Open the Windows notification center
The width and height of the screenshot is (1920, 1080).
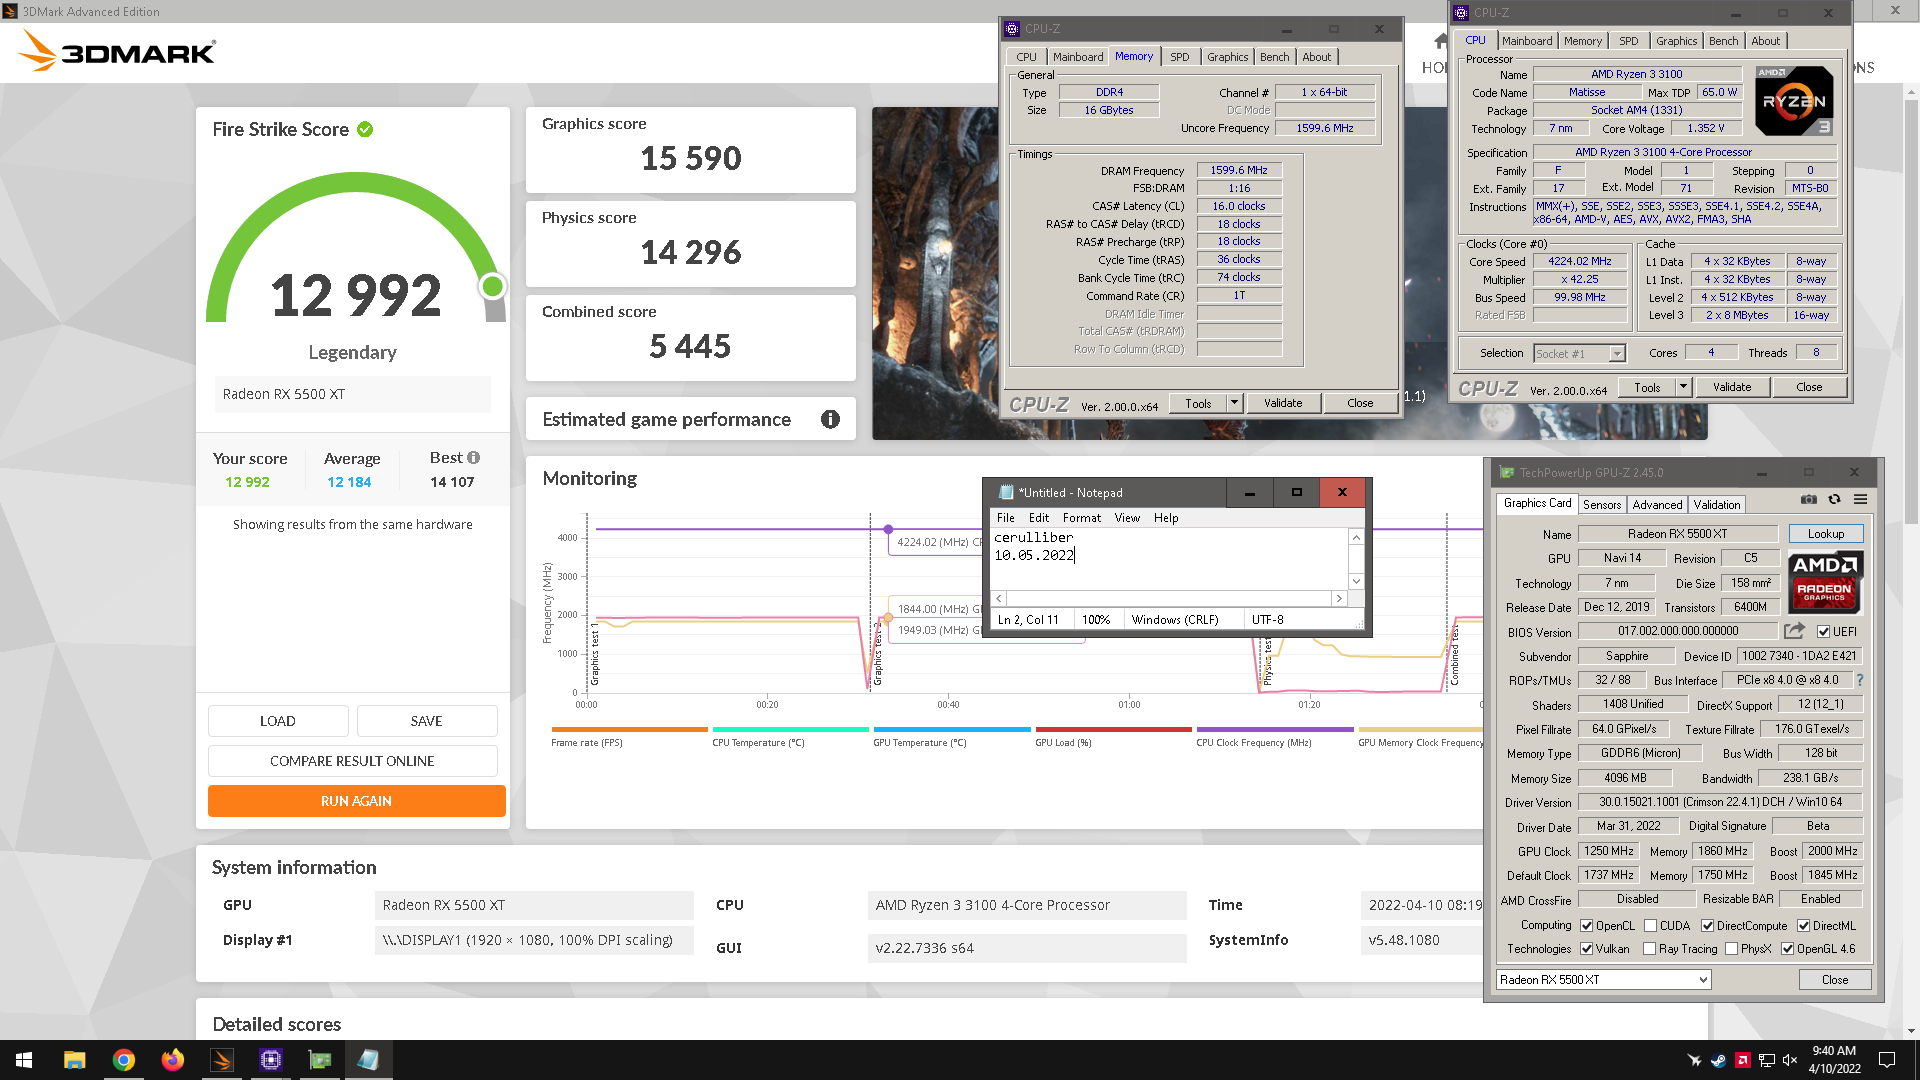1887,1060
